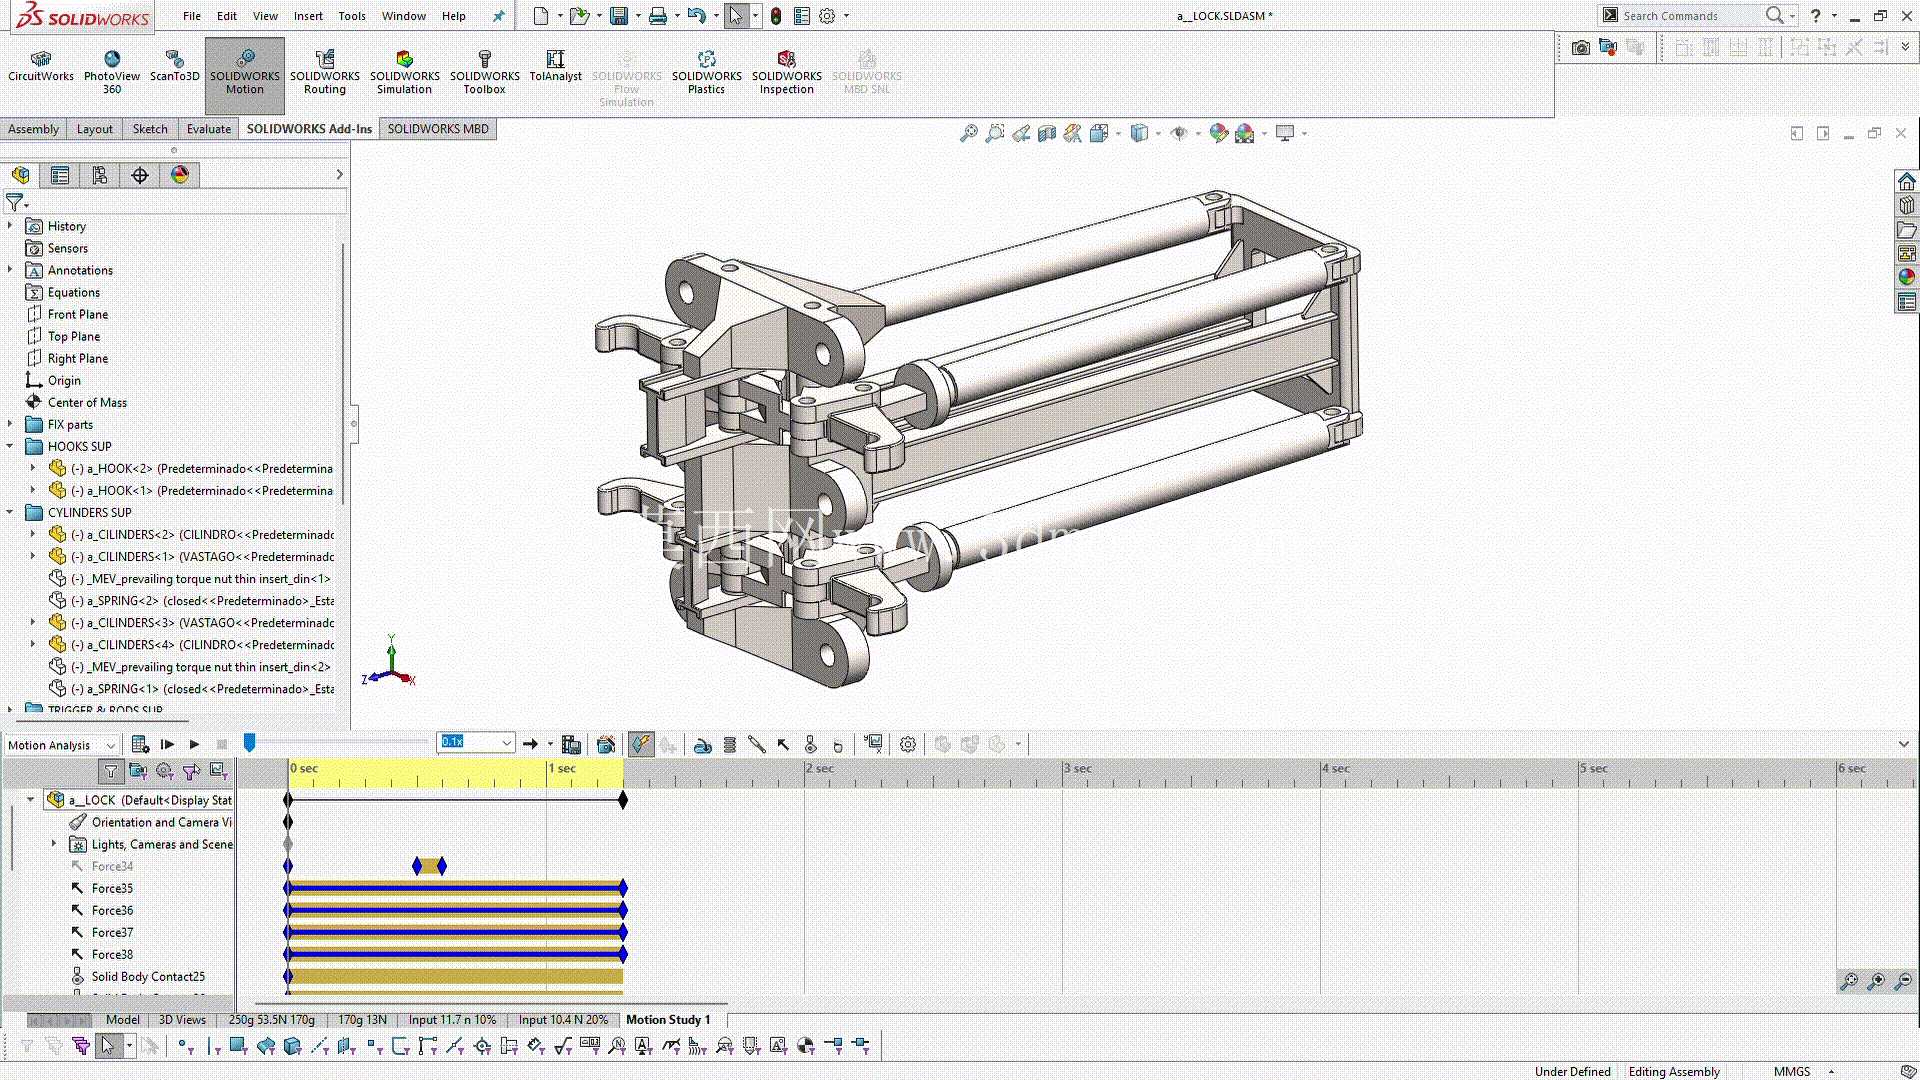Open Motion Study Properties gear

pyautogui.click(x=908, y=744)
